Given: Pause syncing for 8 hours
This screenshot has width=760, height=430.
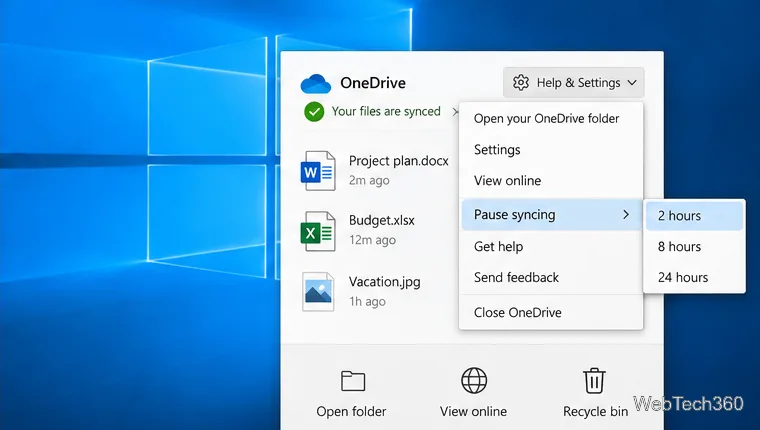Looking at the screenshot, I should 694,247.
